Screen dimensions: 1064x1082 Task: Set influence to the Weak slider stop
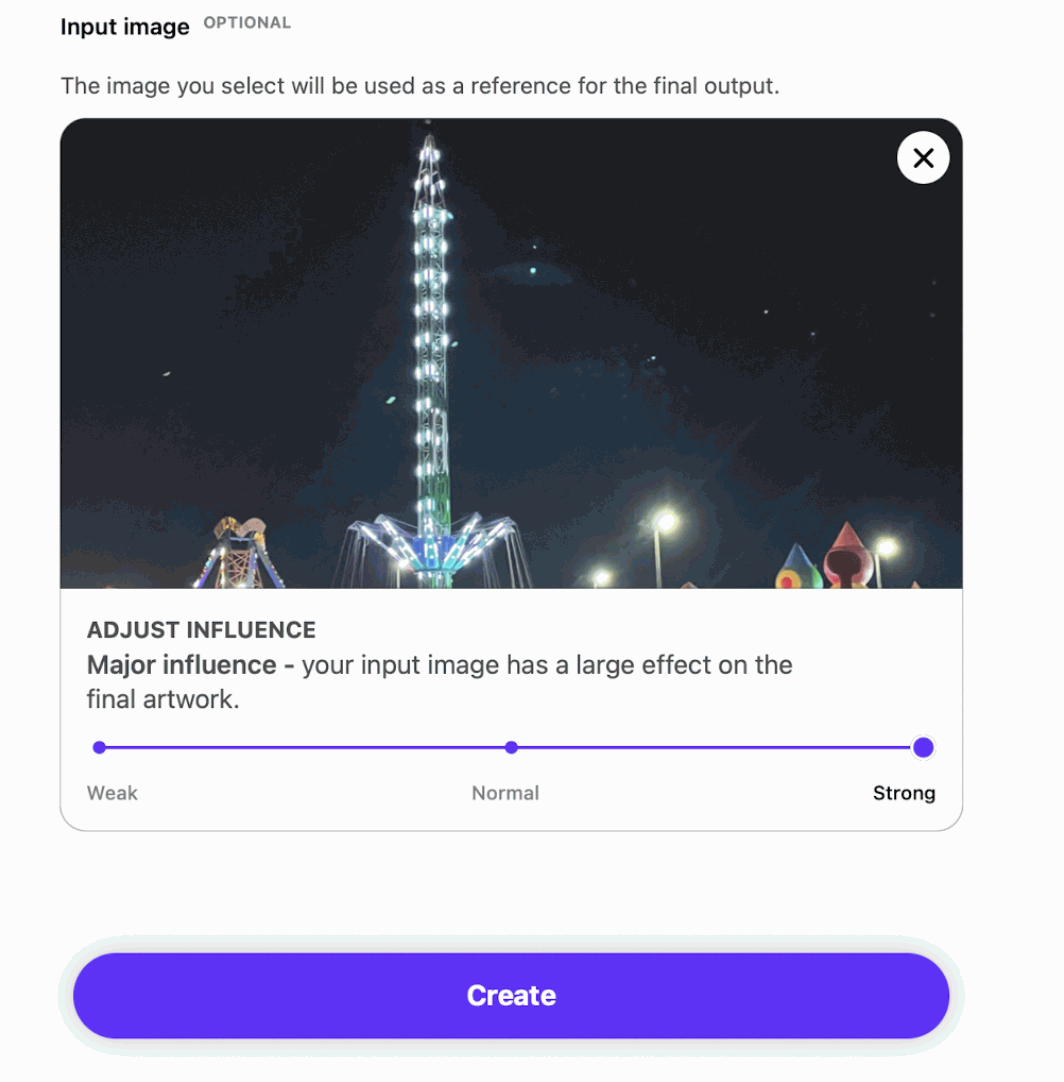[99, 747]
